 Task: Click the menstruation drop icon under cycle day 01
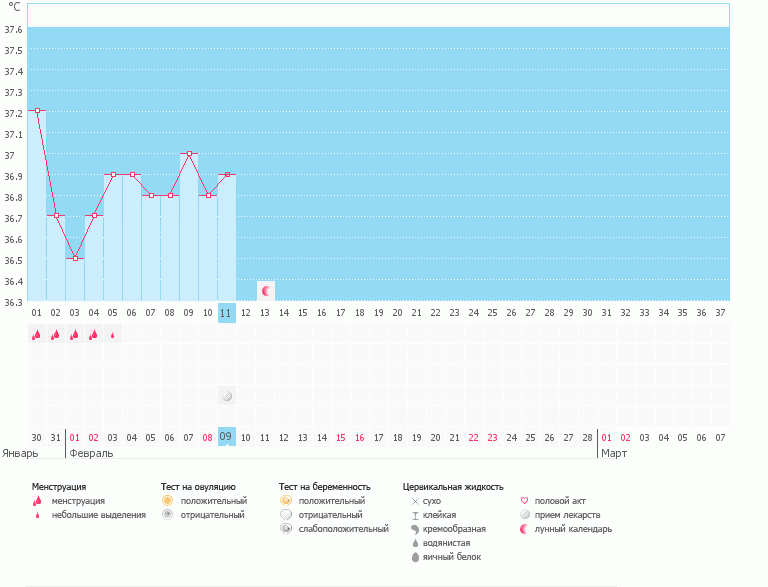[x=36, y=335]
